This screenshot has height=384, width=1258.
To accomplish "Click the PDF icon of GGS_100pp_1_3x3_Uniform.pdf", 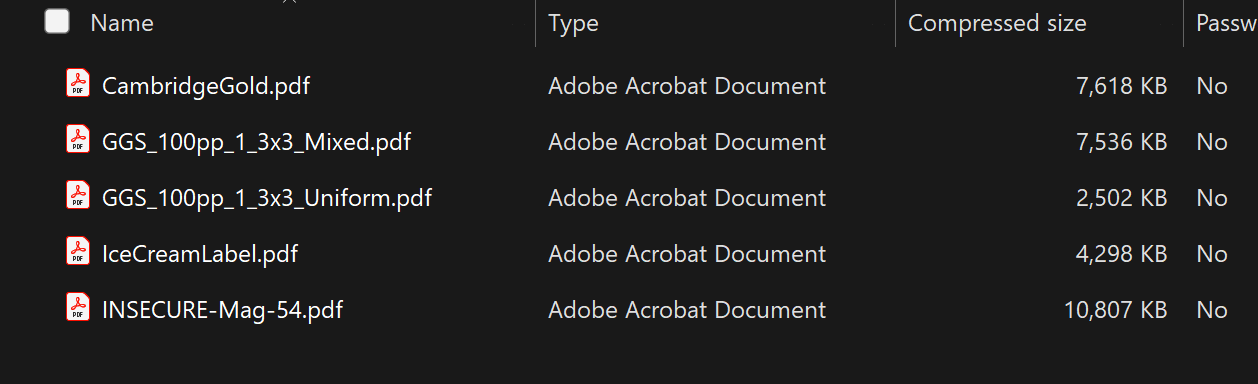I will click(x=77, y=196).
